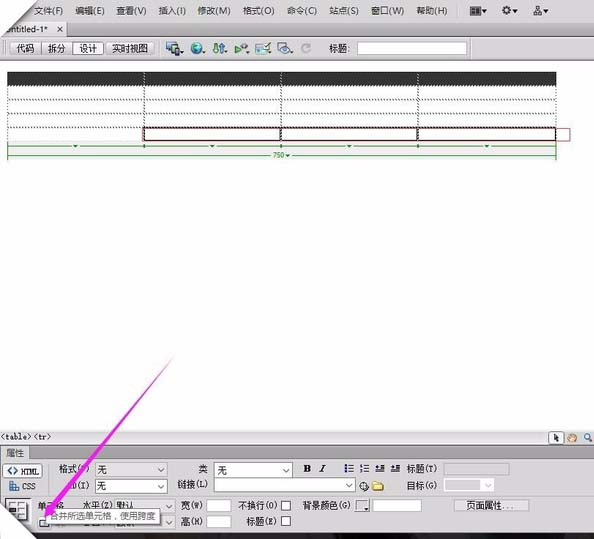
Task: Click the check browser compatibility icon
Action: pos(263,48)
